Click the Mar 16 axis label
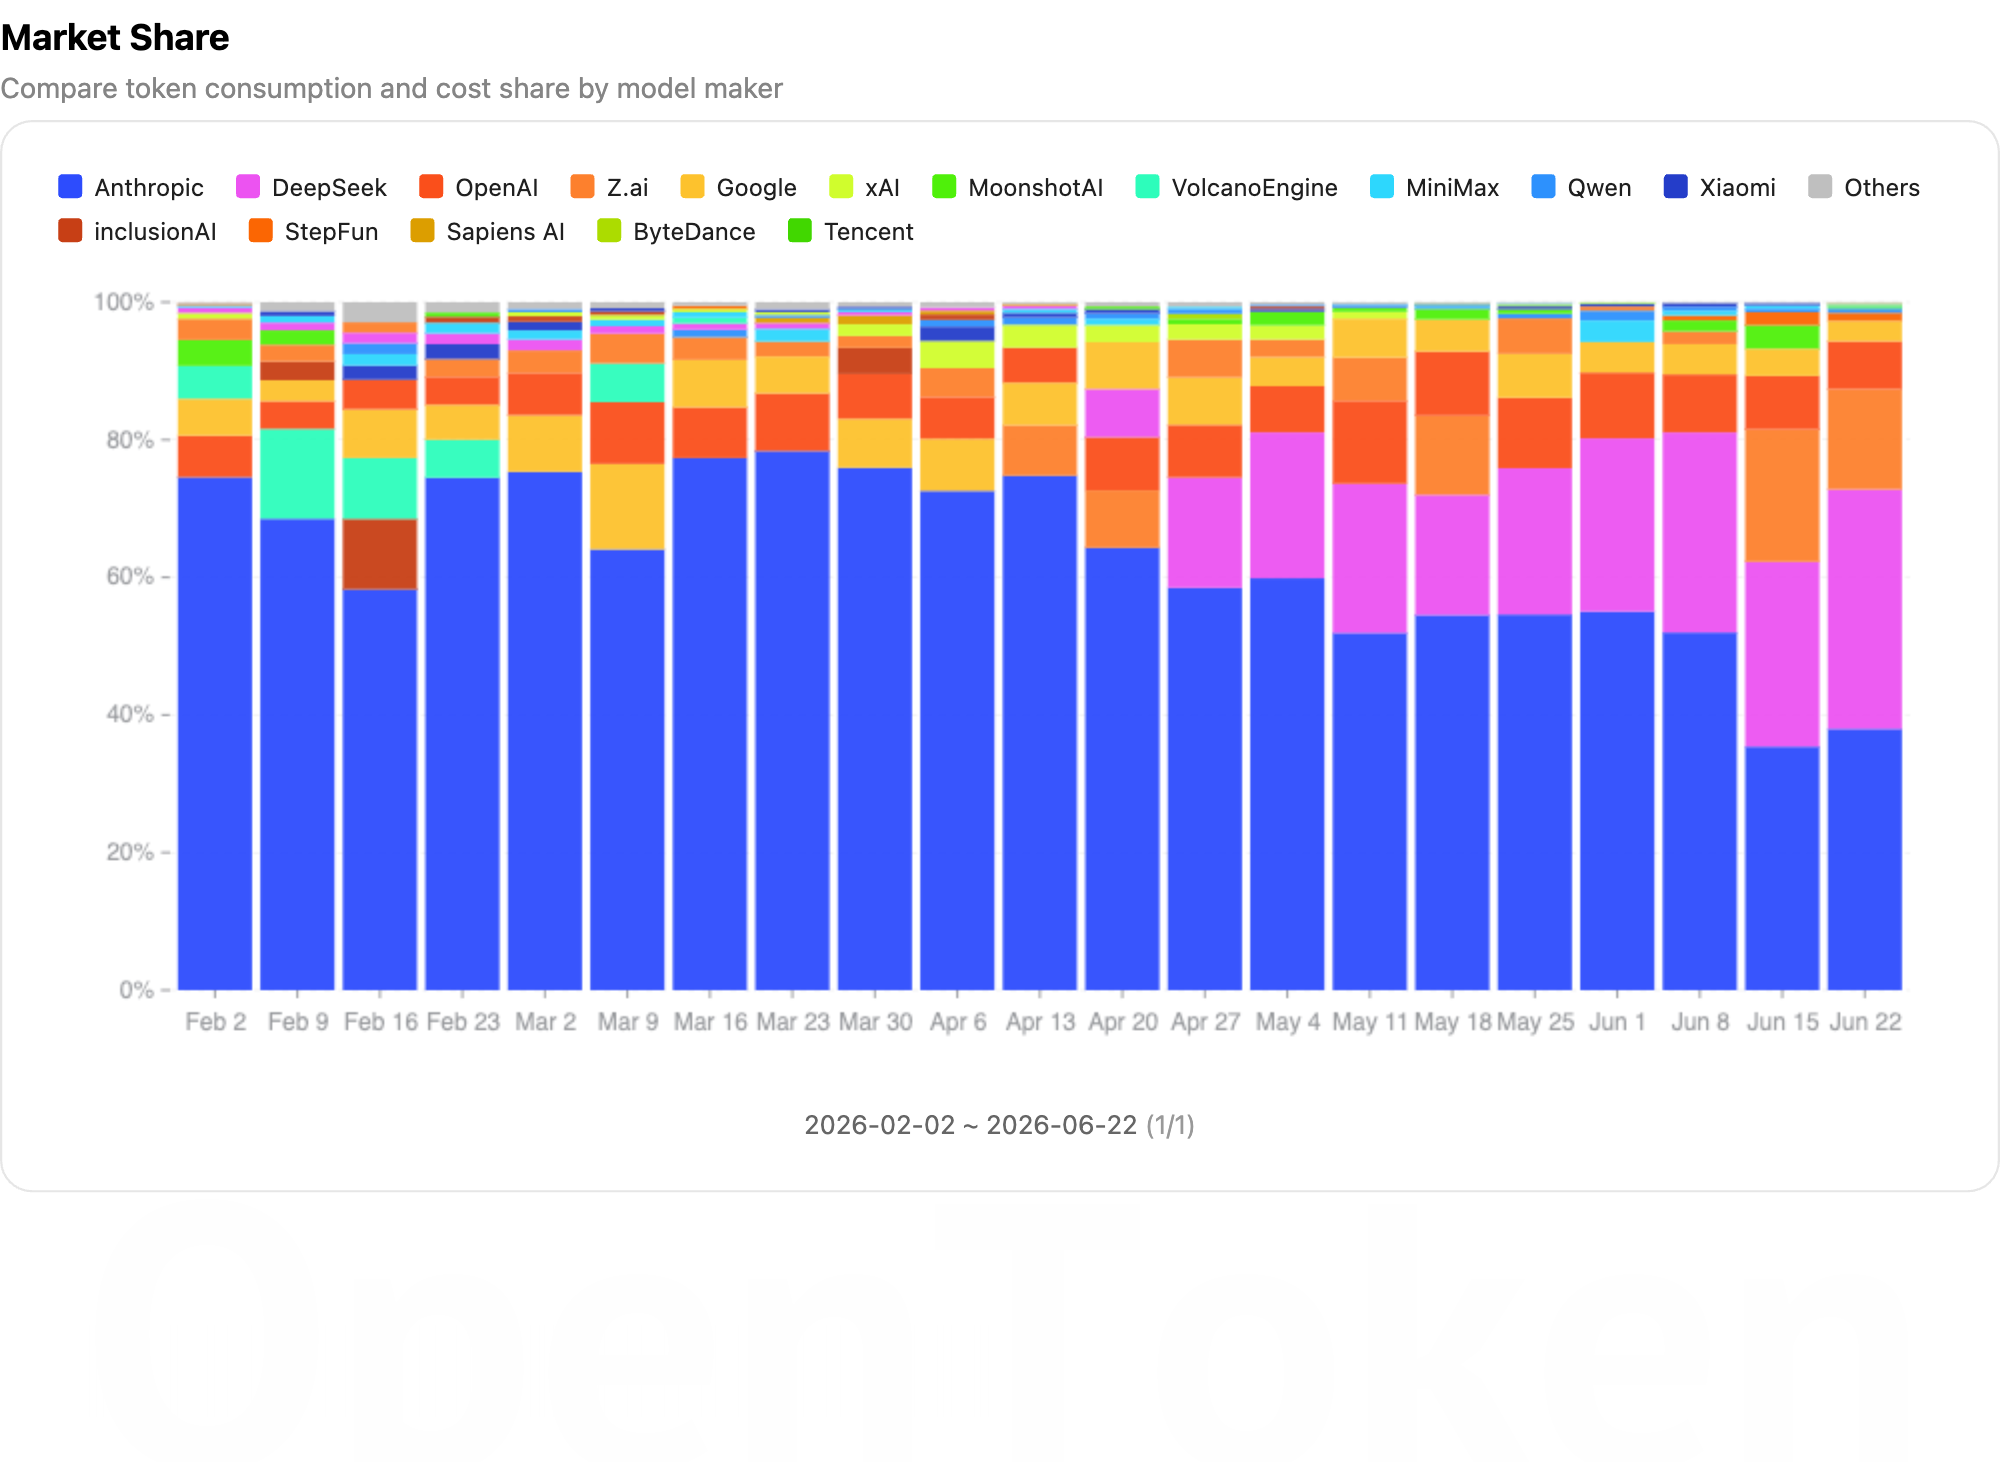The width and height of the screenshot is (2002, 1462). (710, 1022)
